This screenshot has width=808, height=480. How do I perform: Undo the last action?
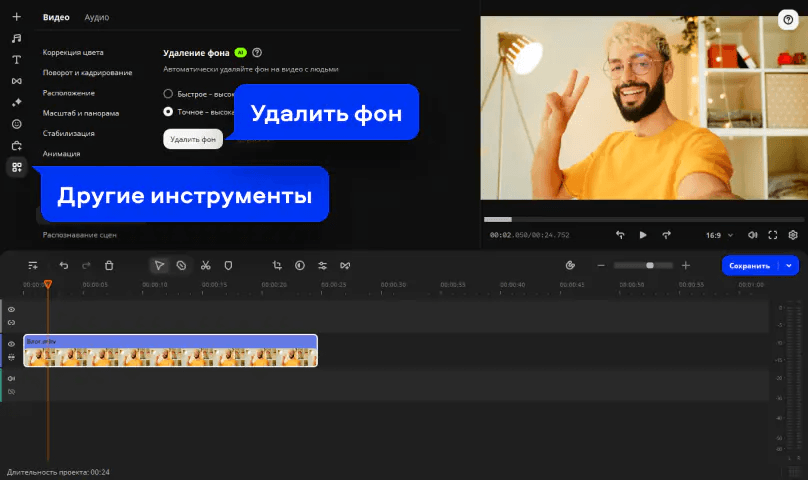point(64,266)
